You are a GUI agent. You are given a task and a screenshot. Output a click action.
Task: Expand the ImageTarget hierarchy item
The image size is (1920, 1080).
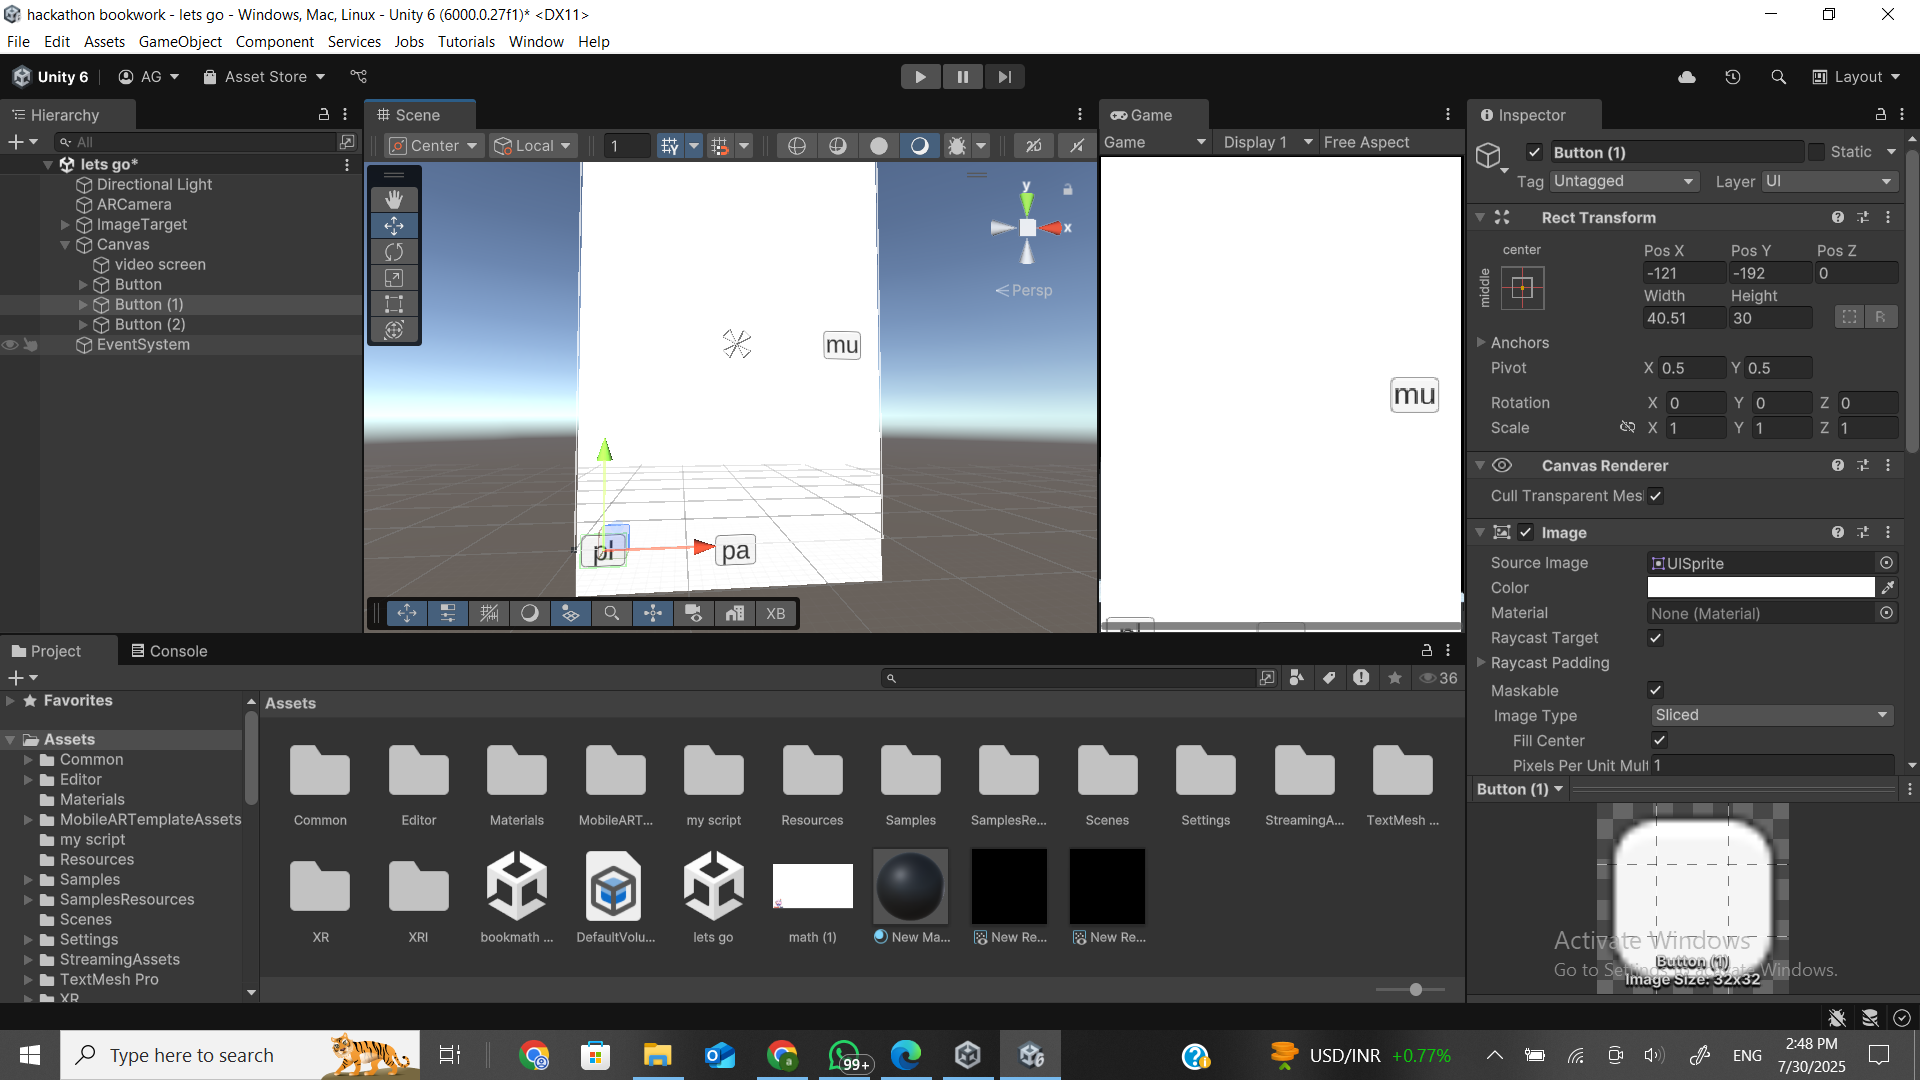coord(65,225)
